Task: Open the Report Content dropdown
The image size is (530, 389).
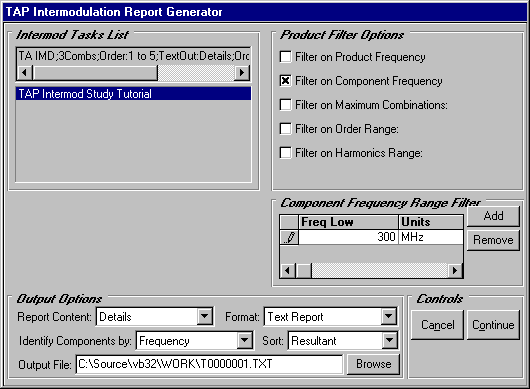Action: pyautogui.click(x=204, y=317)
